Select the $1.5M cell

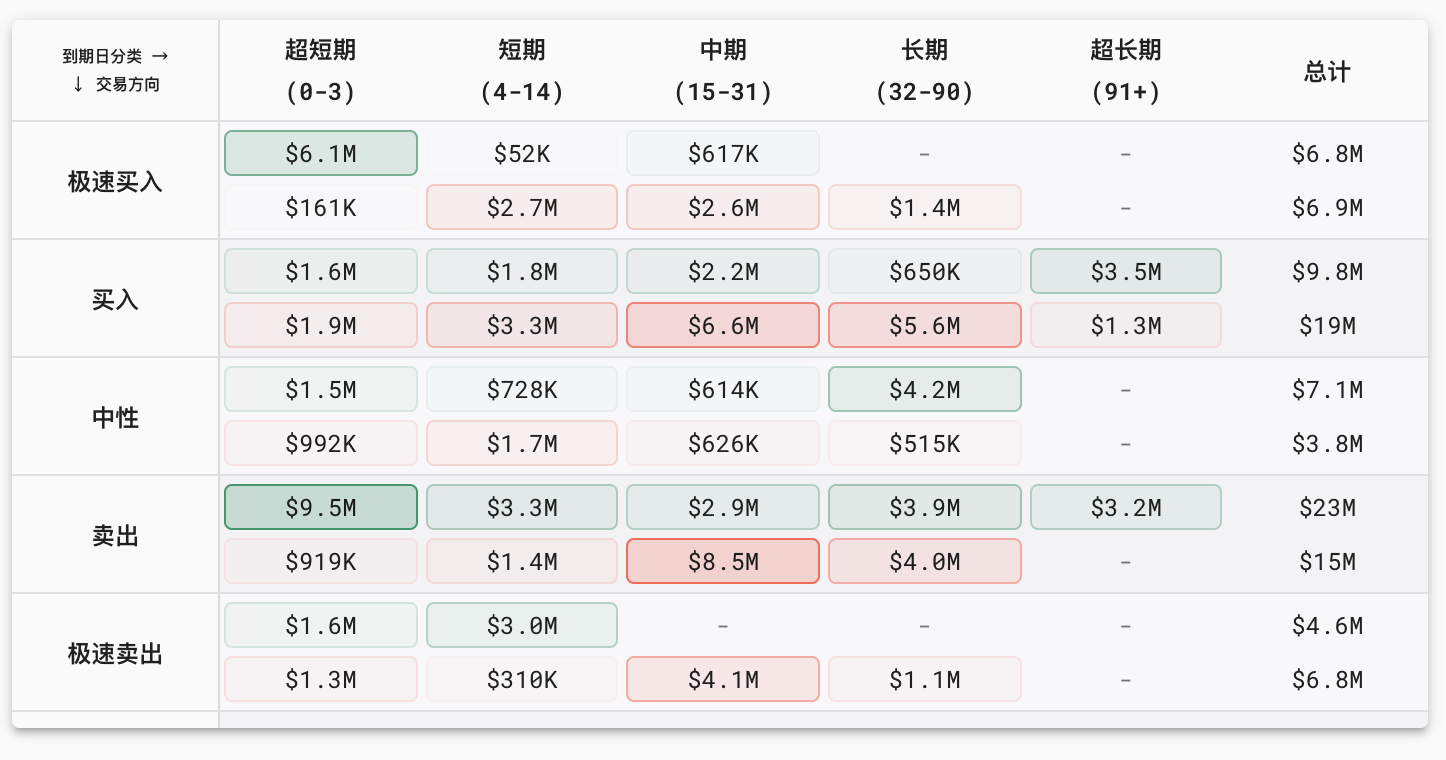pyautogui.click(x=321, y=389)
